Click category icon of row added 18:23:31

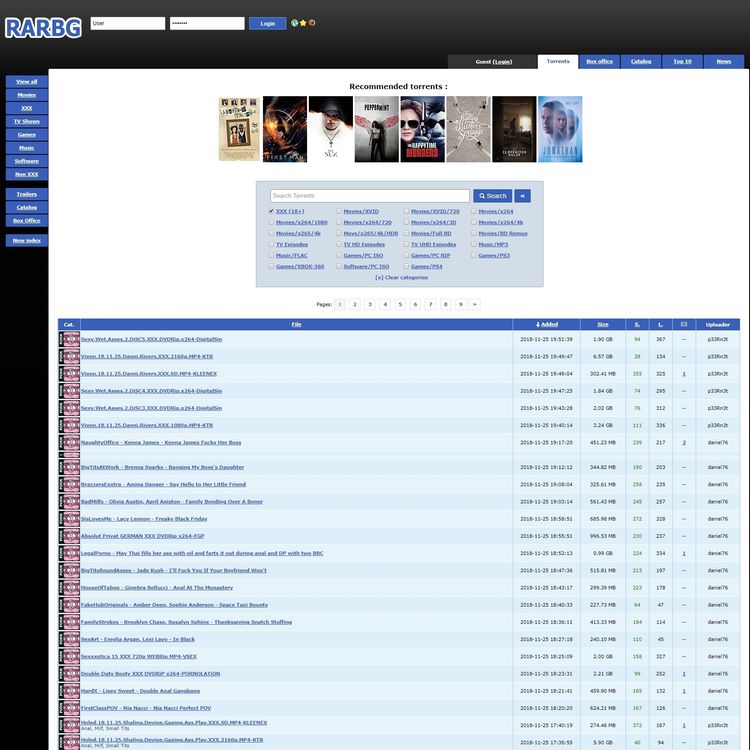click(69, 674)
